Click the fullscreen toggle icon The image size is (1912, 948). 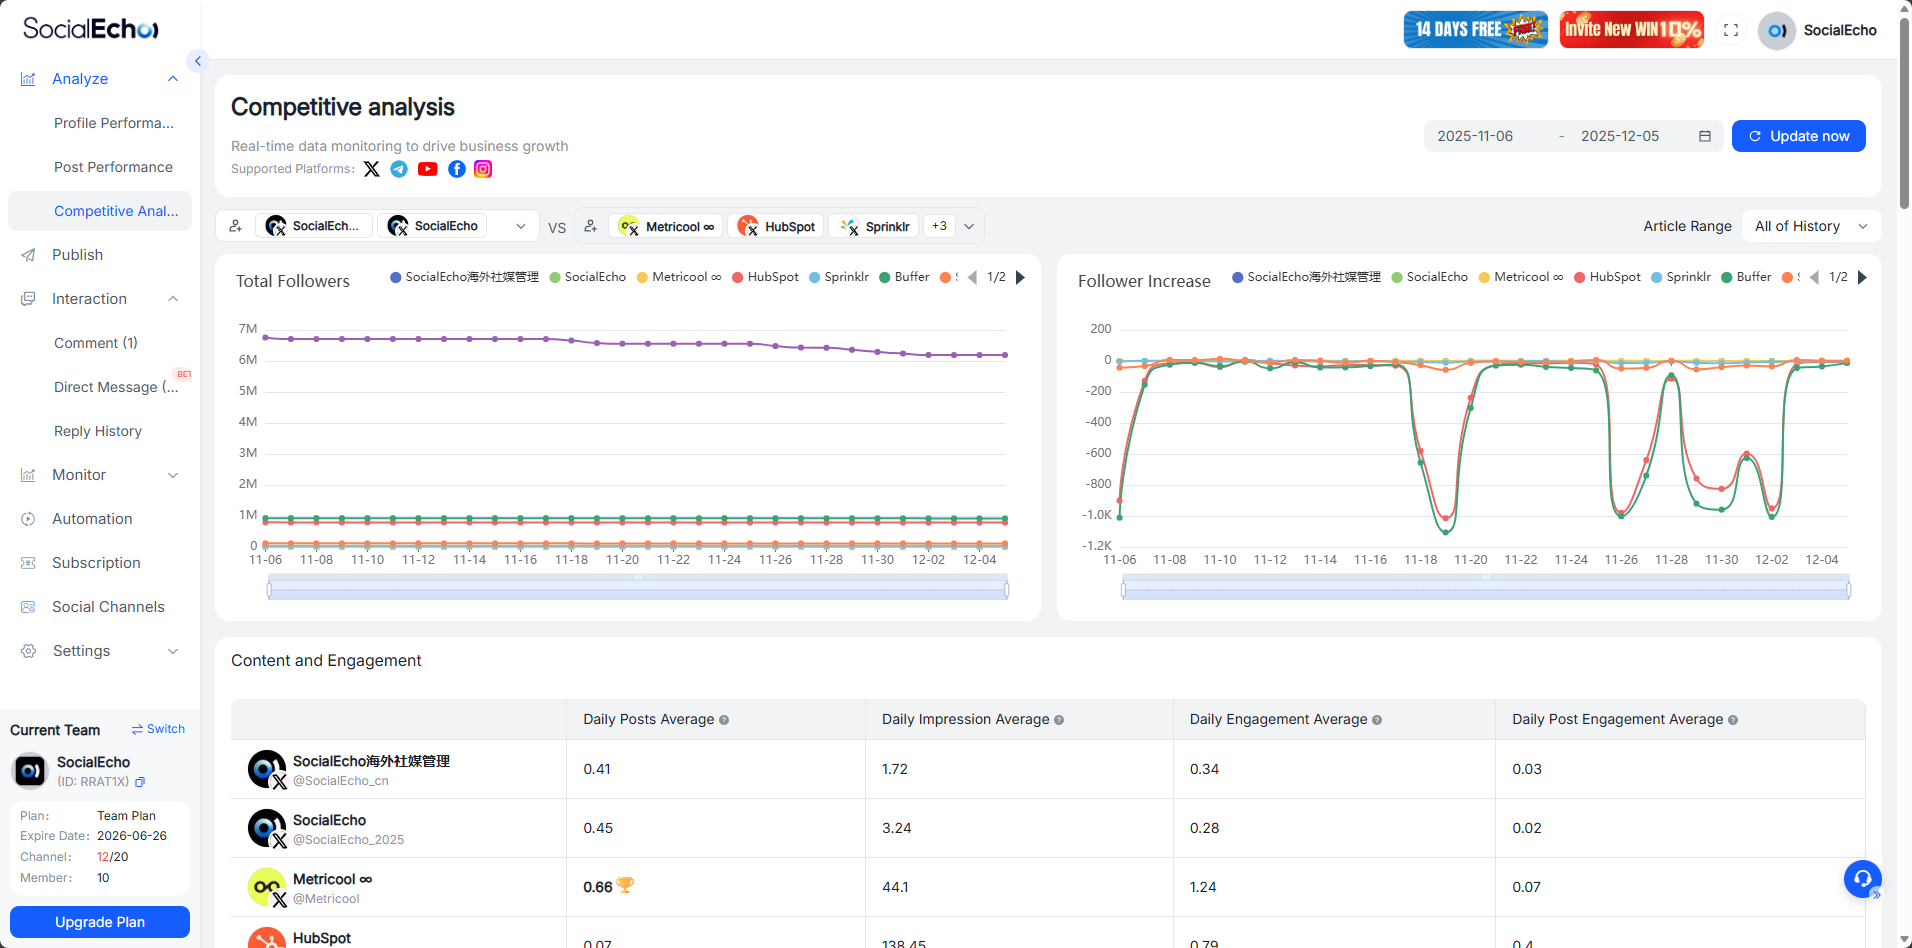click(1731, 30)
